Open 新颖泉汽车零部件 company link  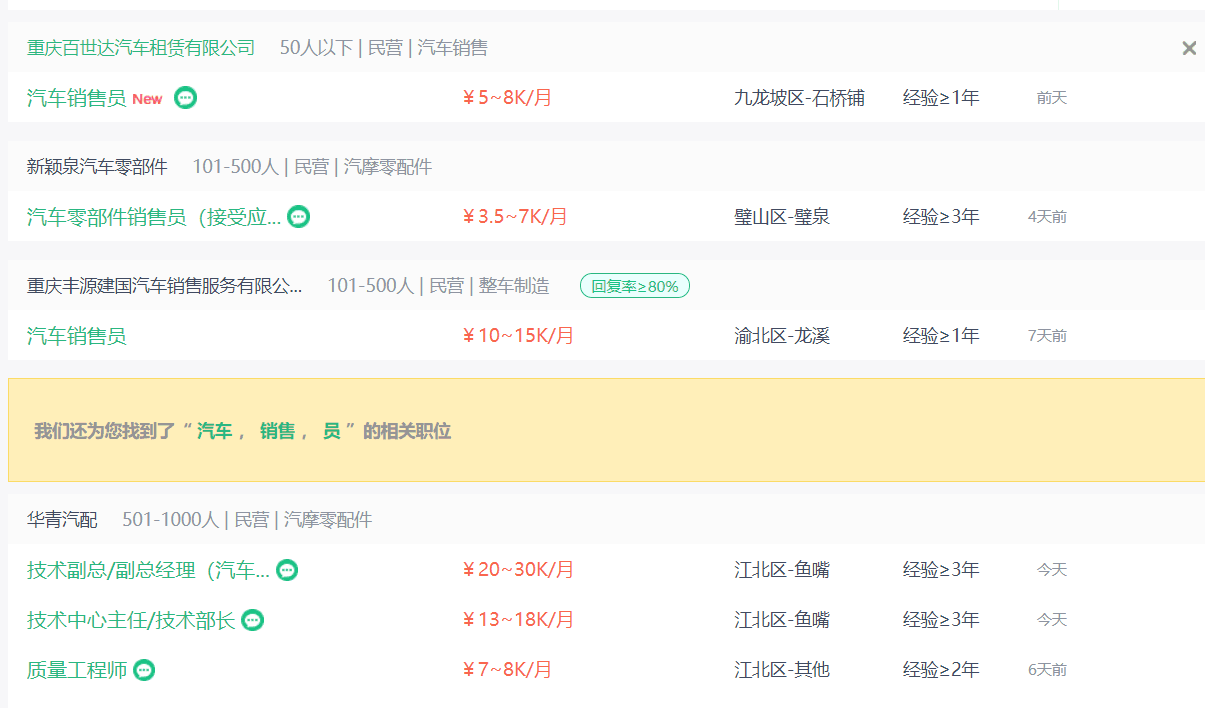pyautogui.click(x=97, y=167)
